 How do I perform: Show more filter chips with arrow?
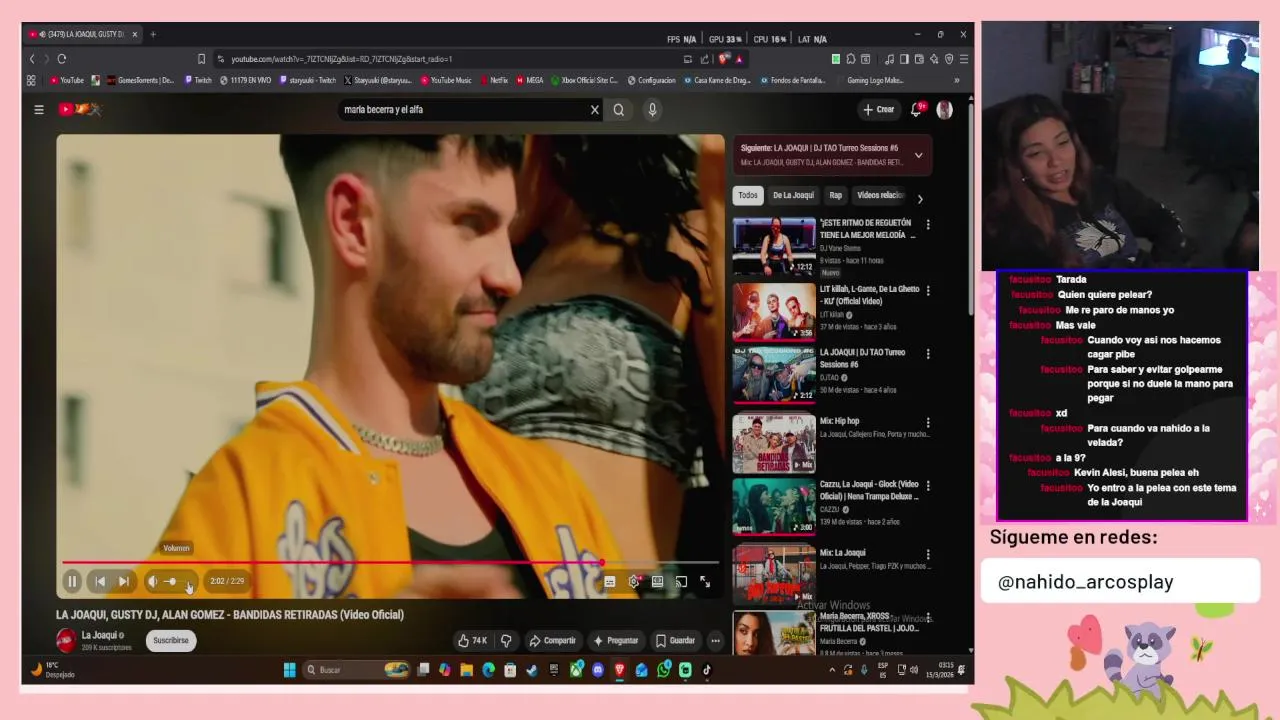(x=920, y=198)
